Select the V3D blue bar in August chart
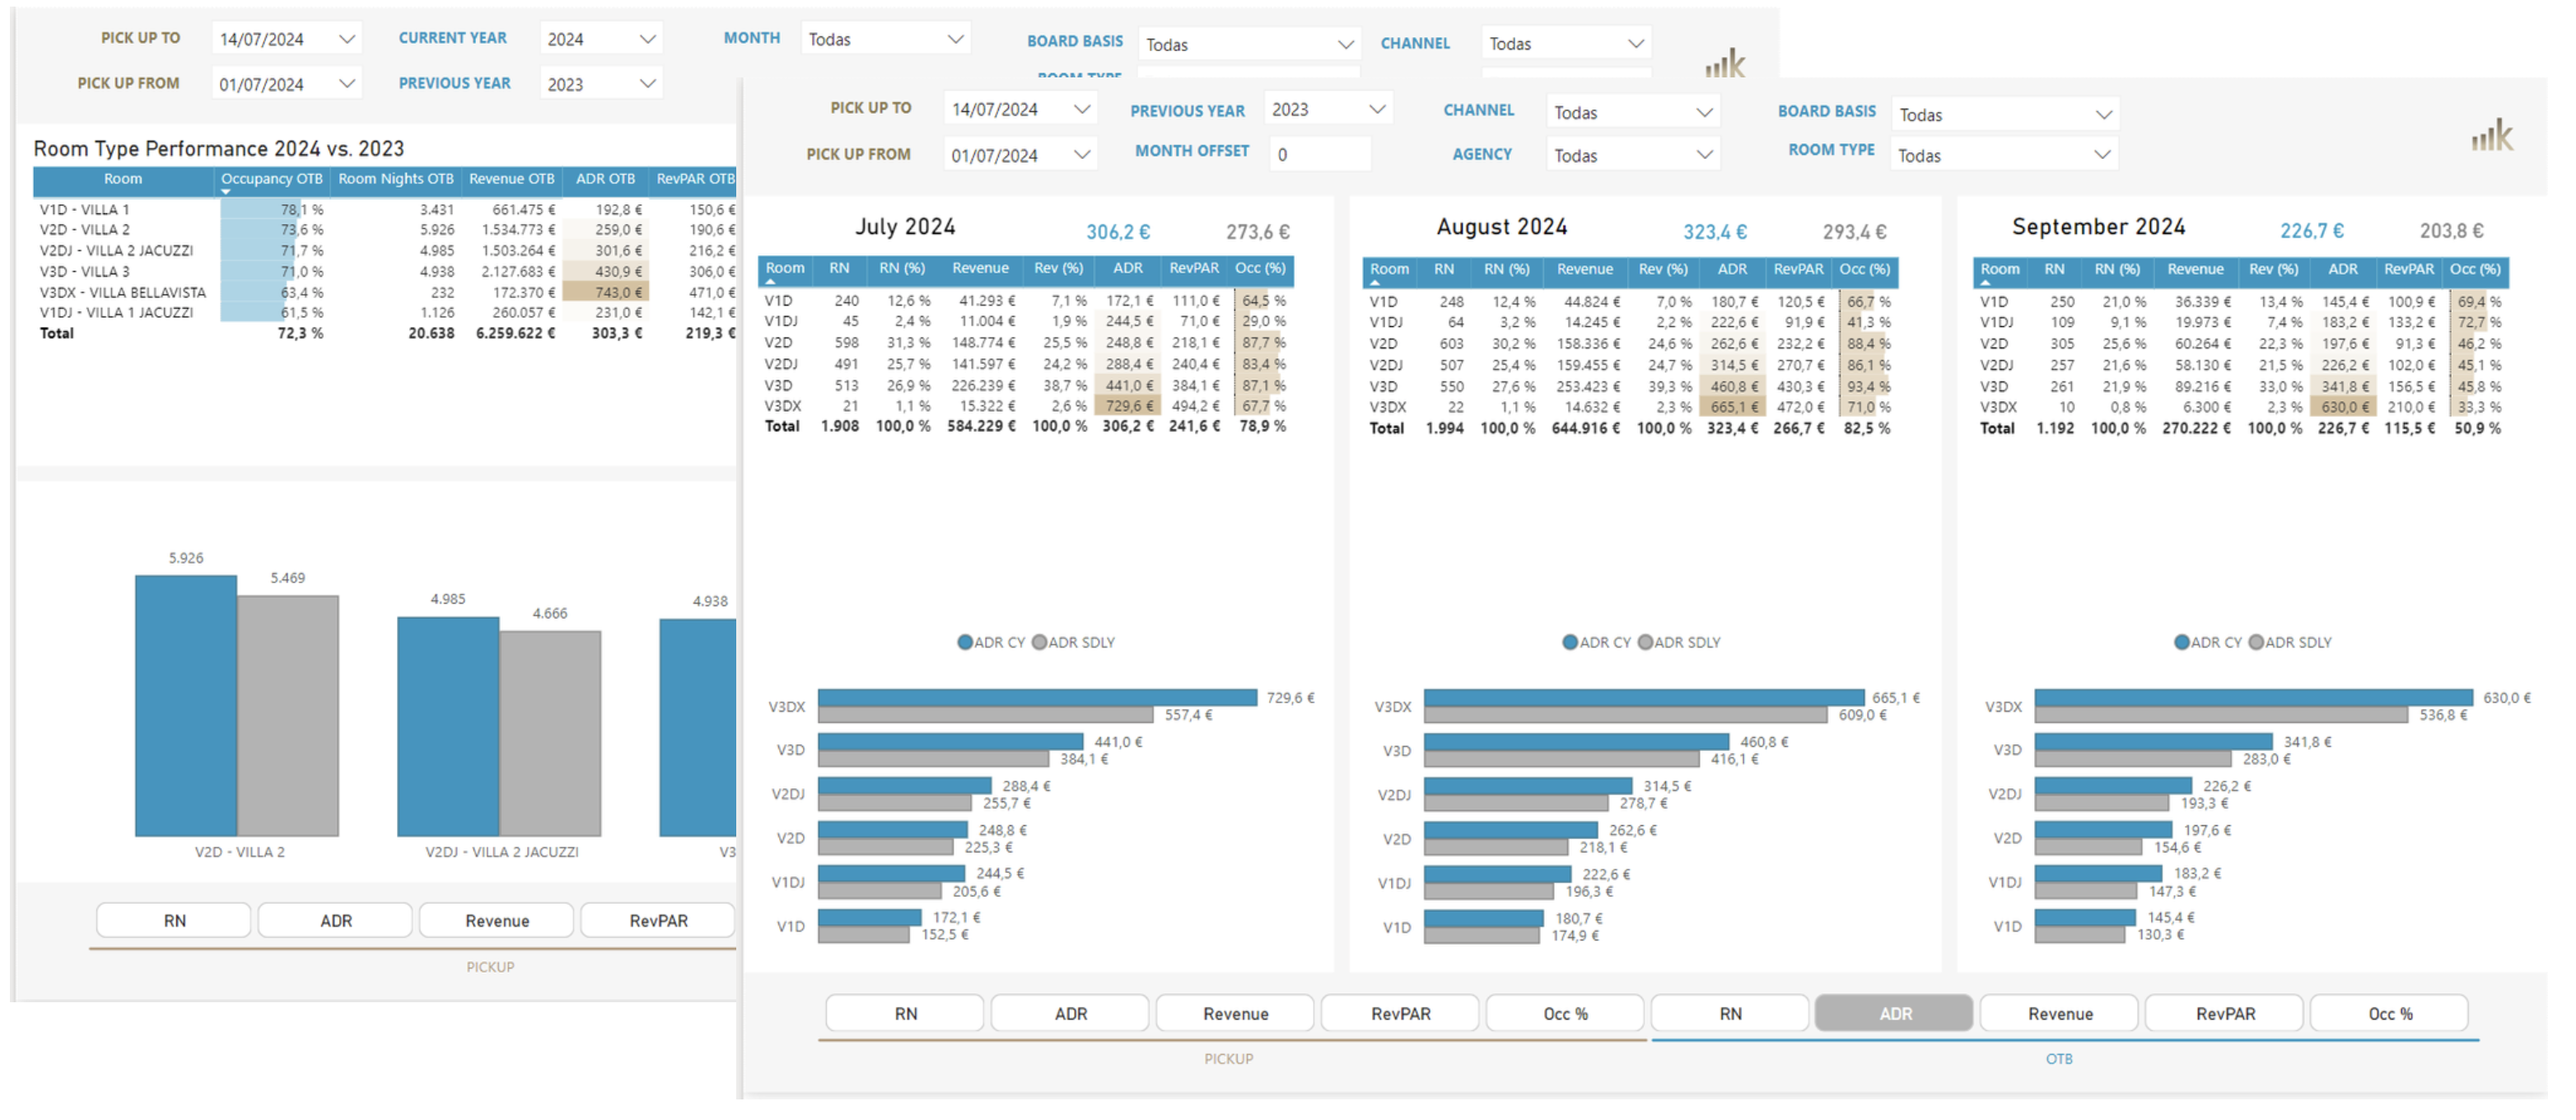Image resolution: width=2576 pixels, height=1120 pixels. pyautogui.click(x=1576, y=741)
